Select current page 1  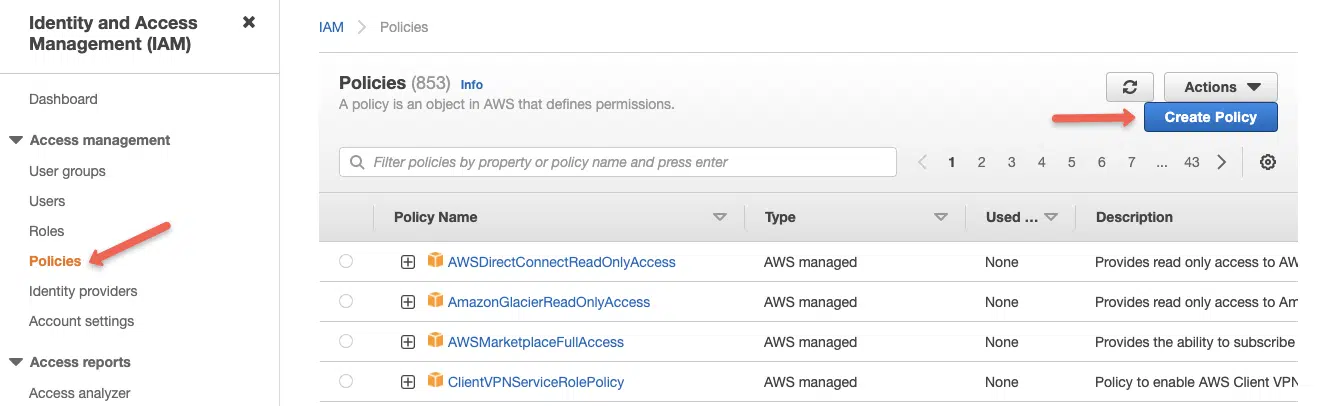pos(952,162)
